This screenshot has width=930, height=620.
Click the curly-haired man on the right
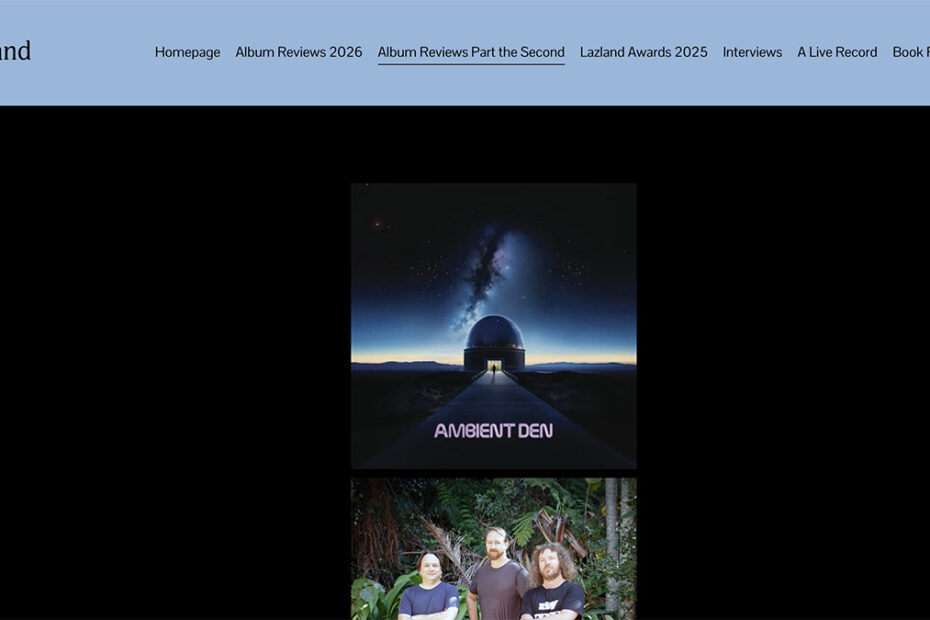pos(553,580)
